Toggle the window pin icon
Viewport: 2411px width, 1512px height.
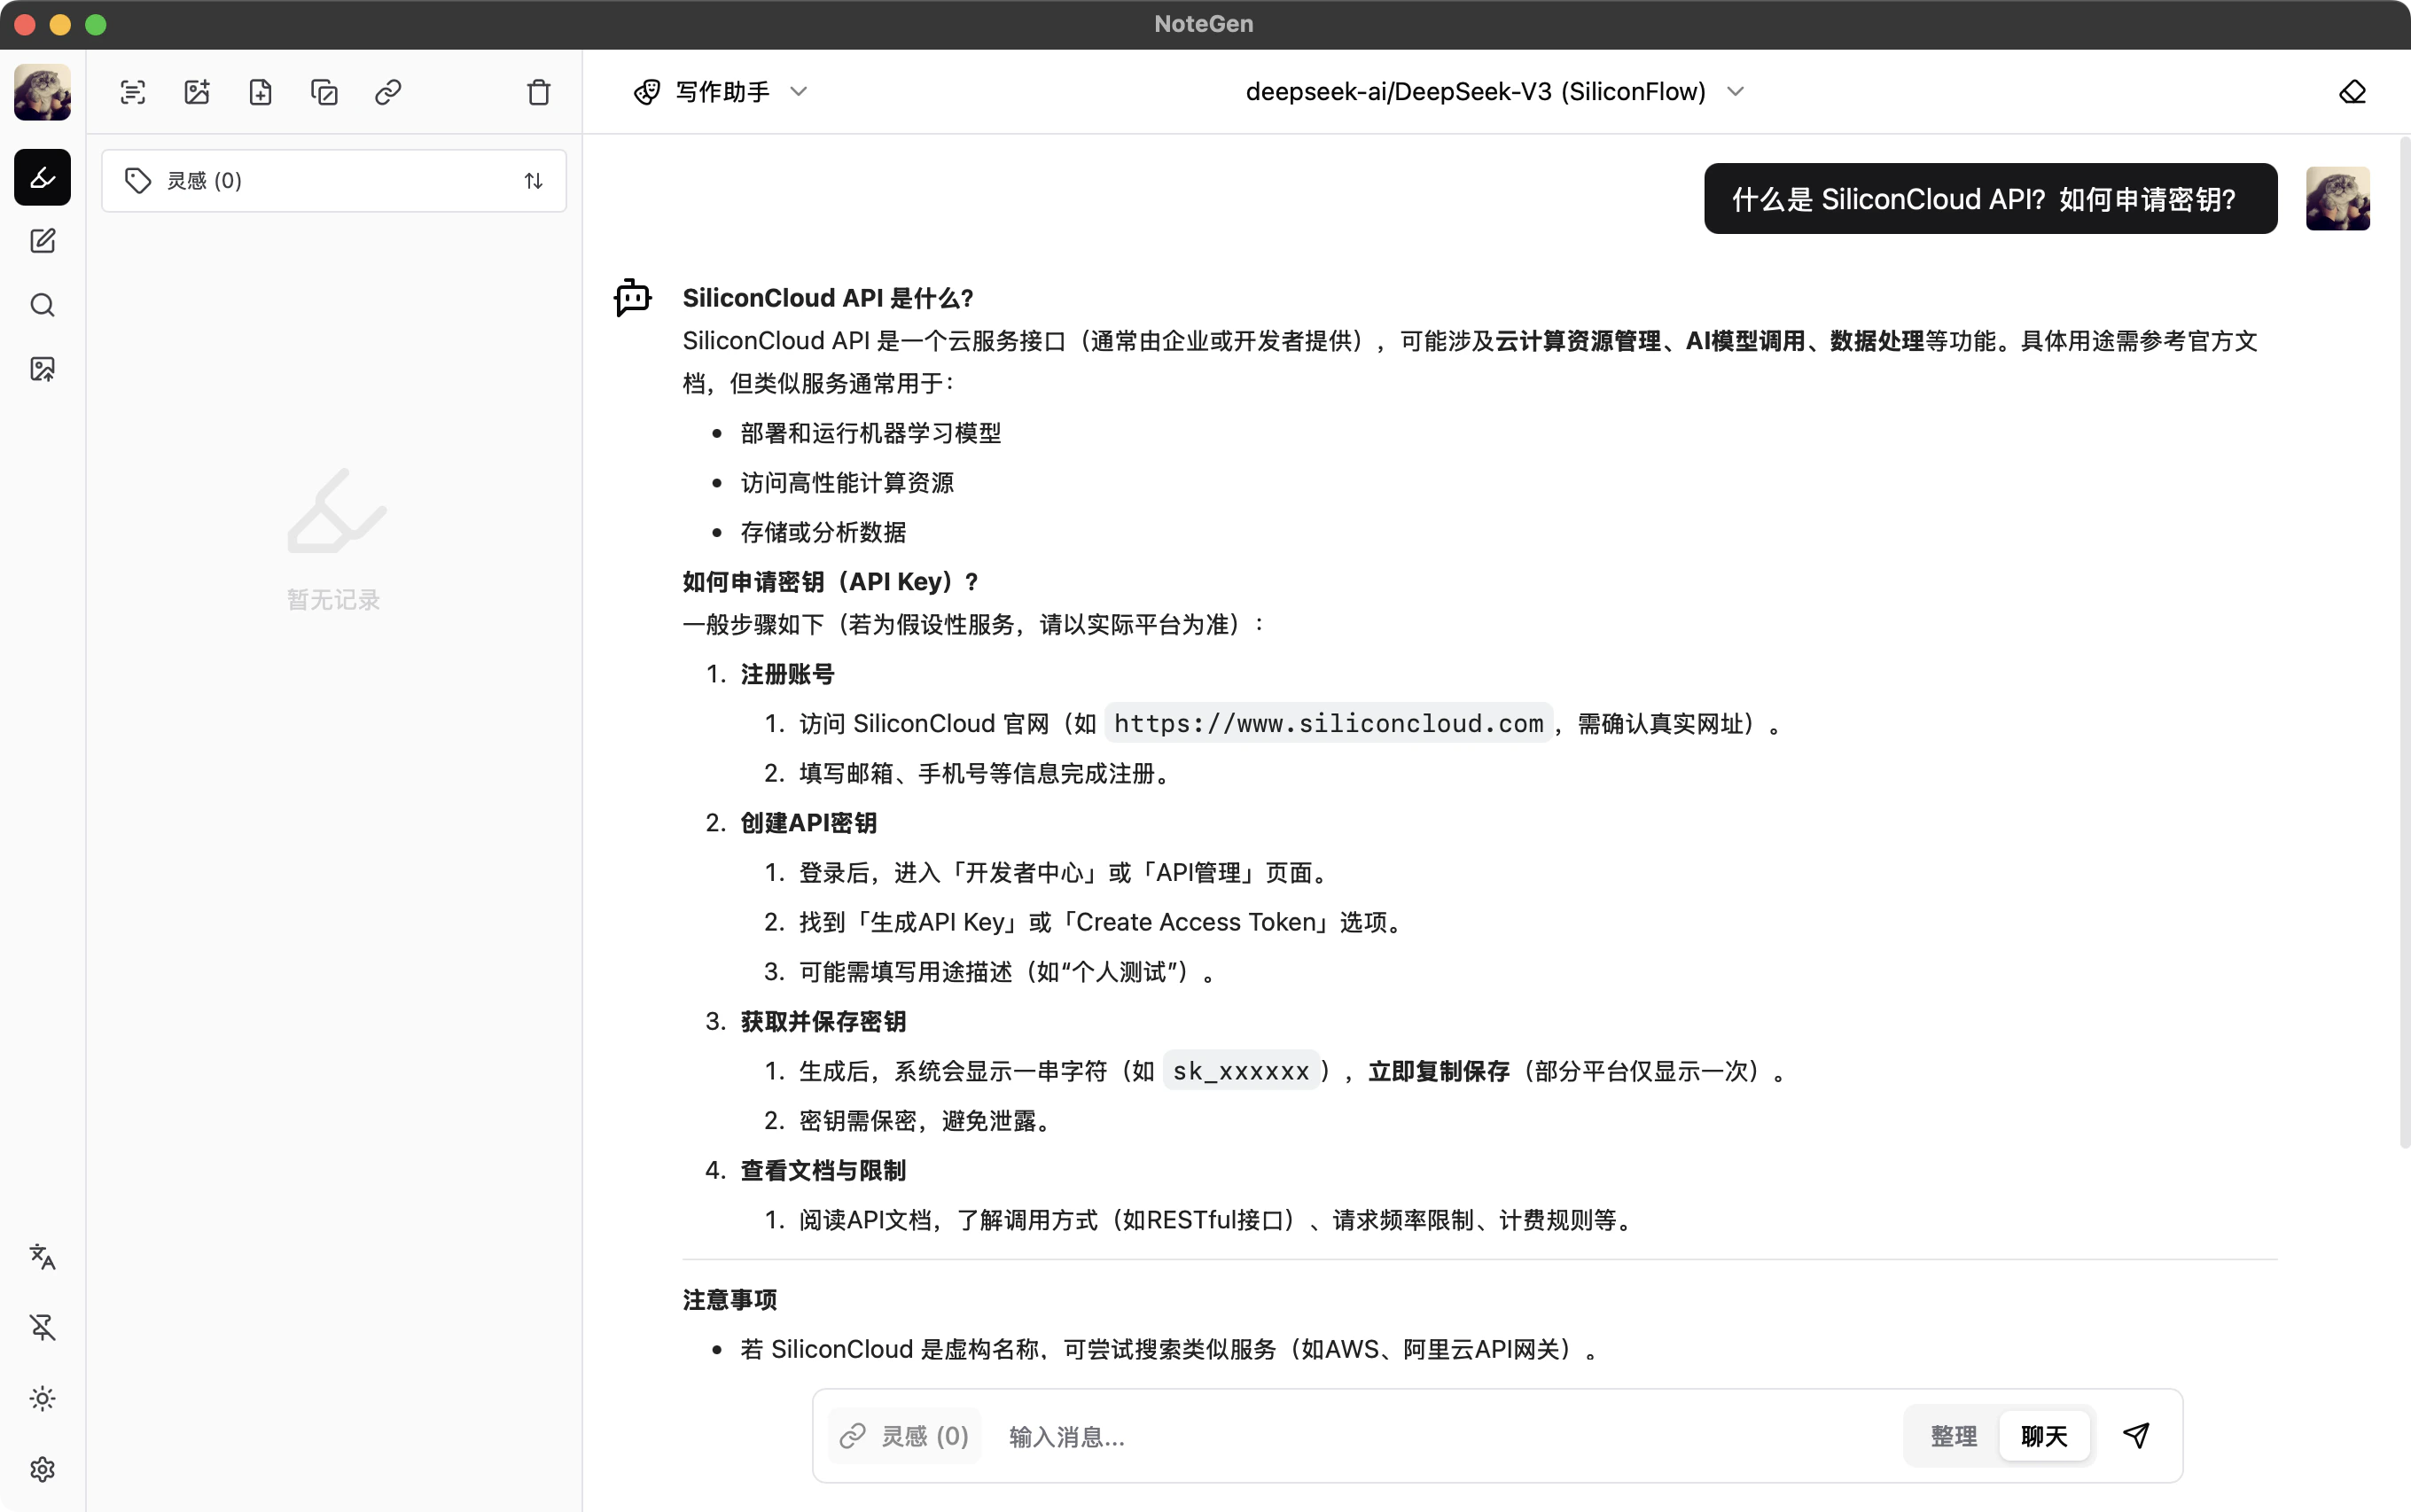(42, 1327)
